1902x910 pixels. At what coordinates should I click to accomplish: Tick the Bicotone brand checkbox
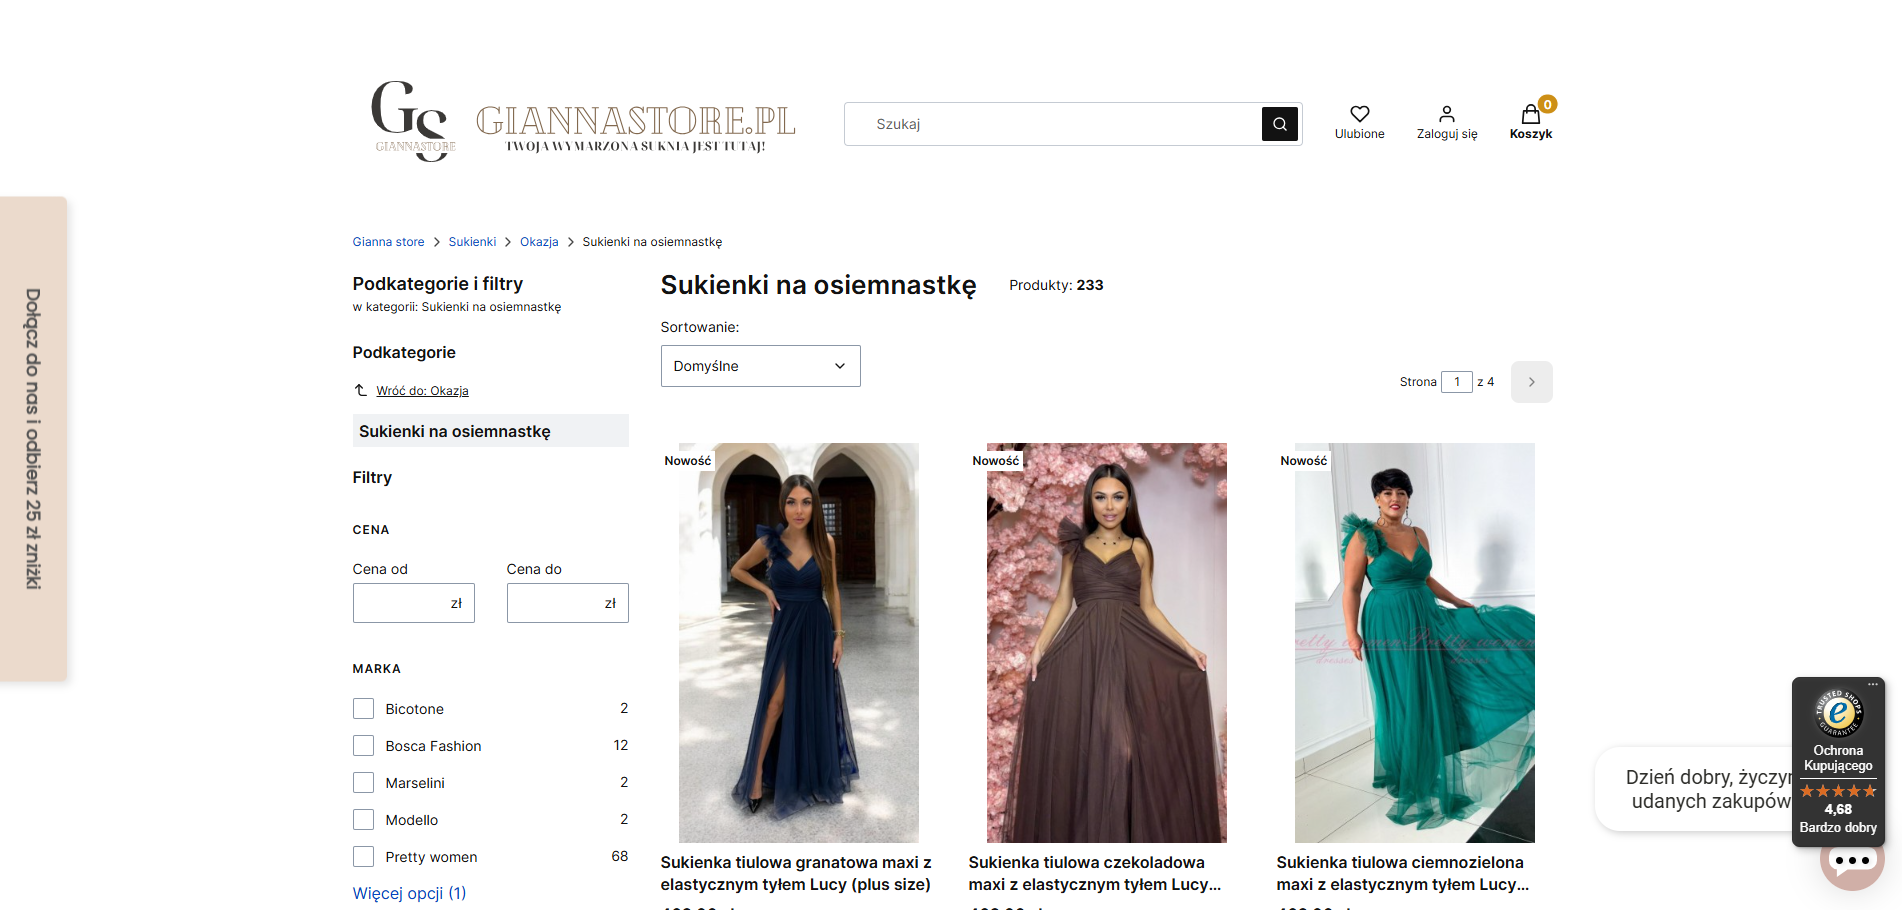coord(363,709)
